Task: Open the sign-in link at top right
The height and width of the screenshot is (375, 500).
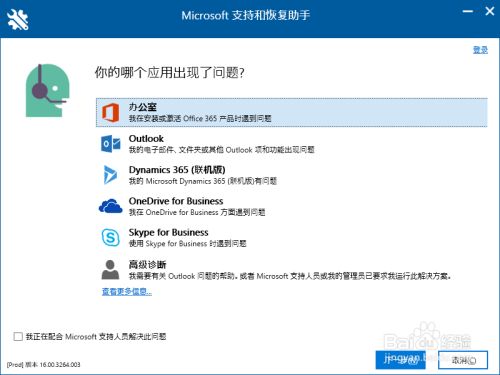Action: coord(480,50)
